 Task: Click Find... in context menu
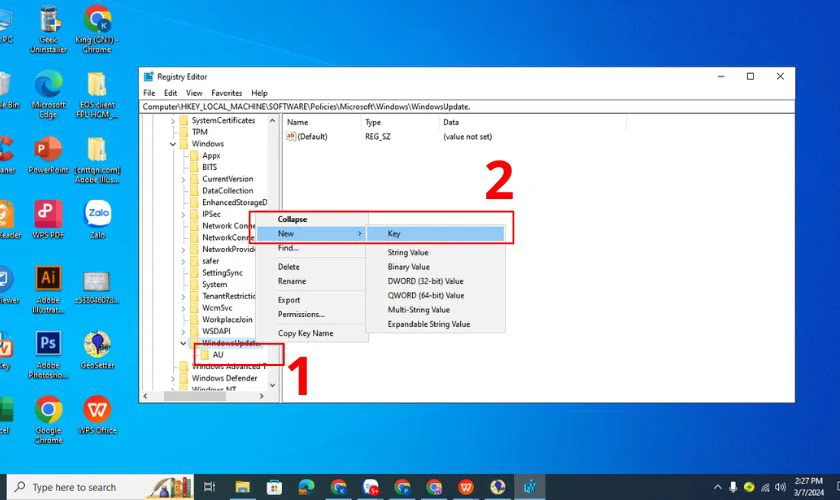click(312, 248)
